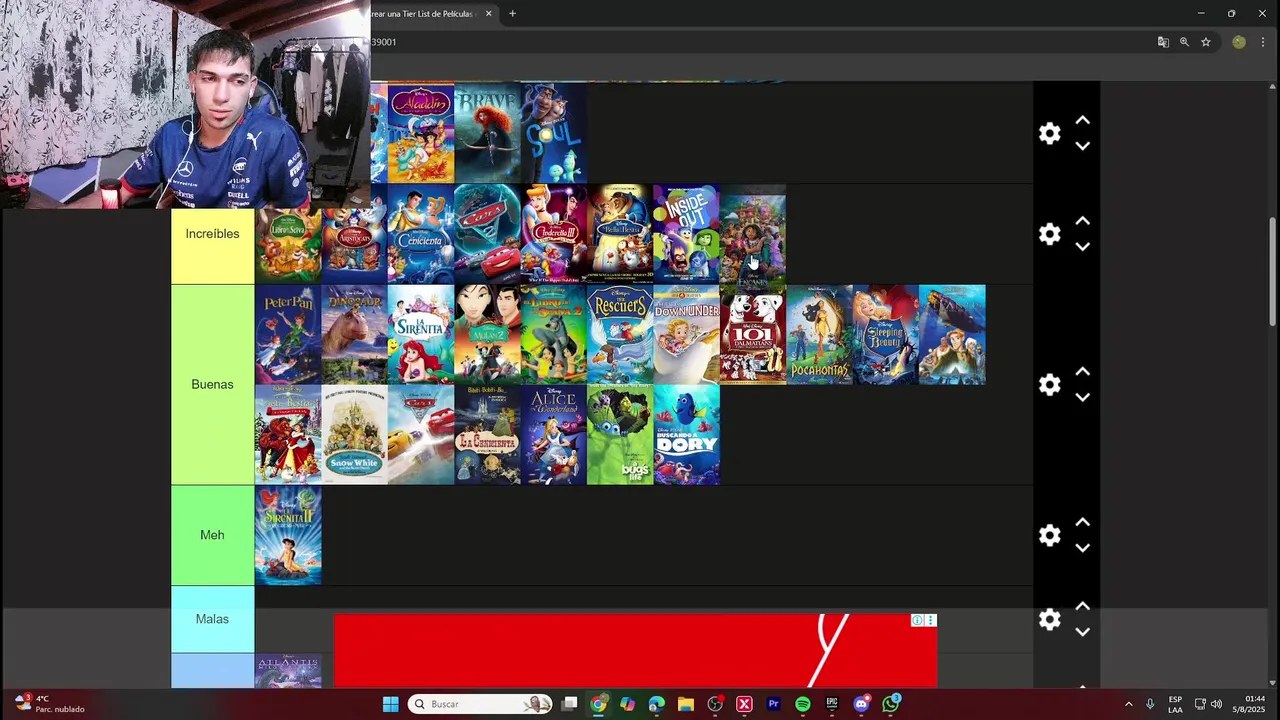Viewport: 1280px width, 720px height.
Task: Click the microphone icon in system tray
Action: pos(1150,704)
